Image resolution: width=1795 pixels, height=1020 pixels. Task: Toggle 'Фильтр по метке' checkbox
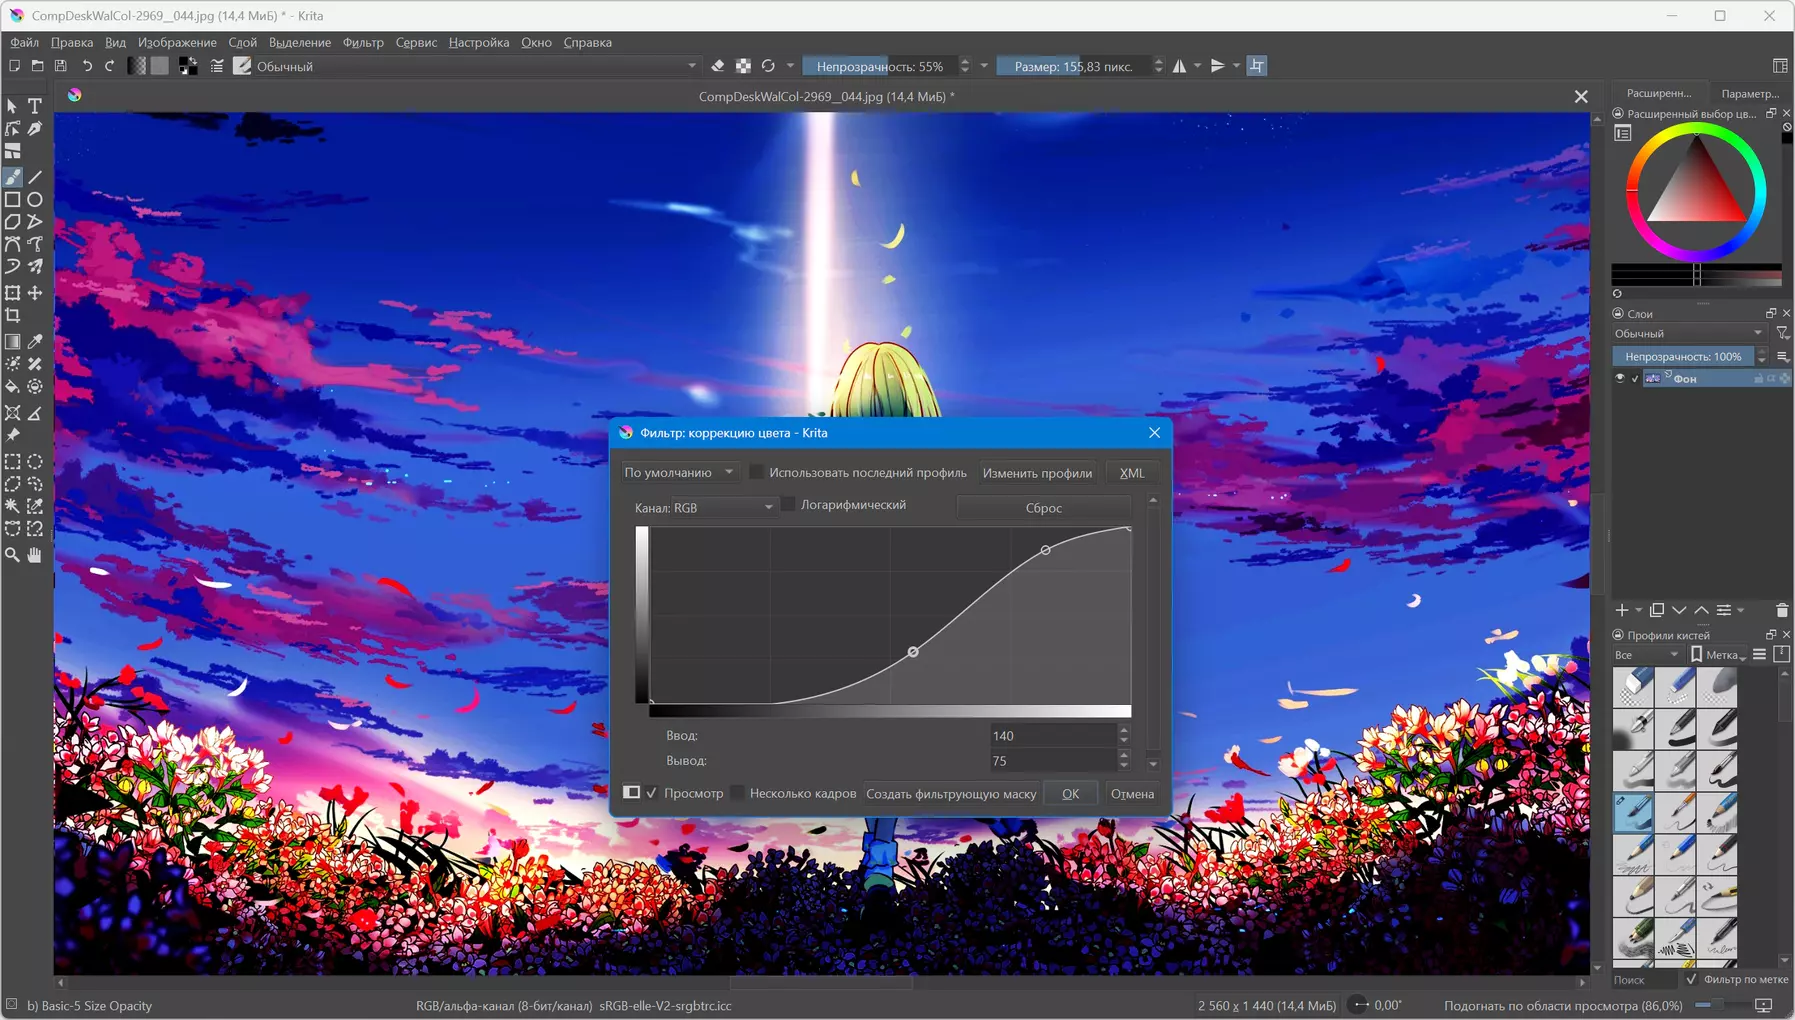(x=1691, y=979)
